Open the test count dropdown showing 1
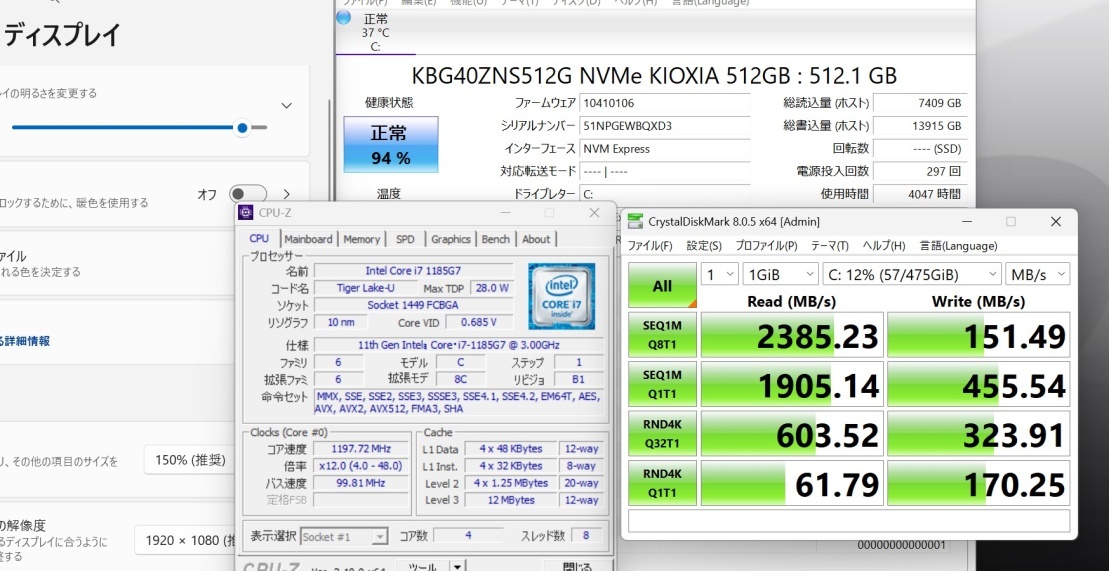The width and height of the screenshot is (1109, 571). pyautogui.click(x=719, y=274)
